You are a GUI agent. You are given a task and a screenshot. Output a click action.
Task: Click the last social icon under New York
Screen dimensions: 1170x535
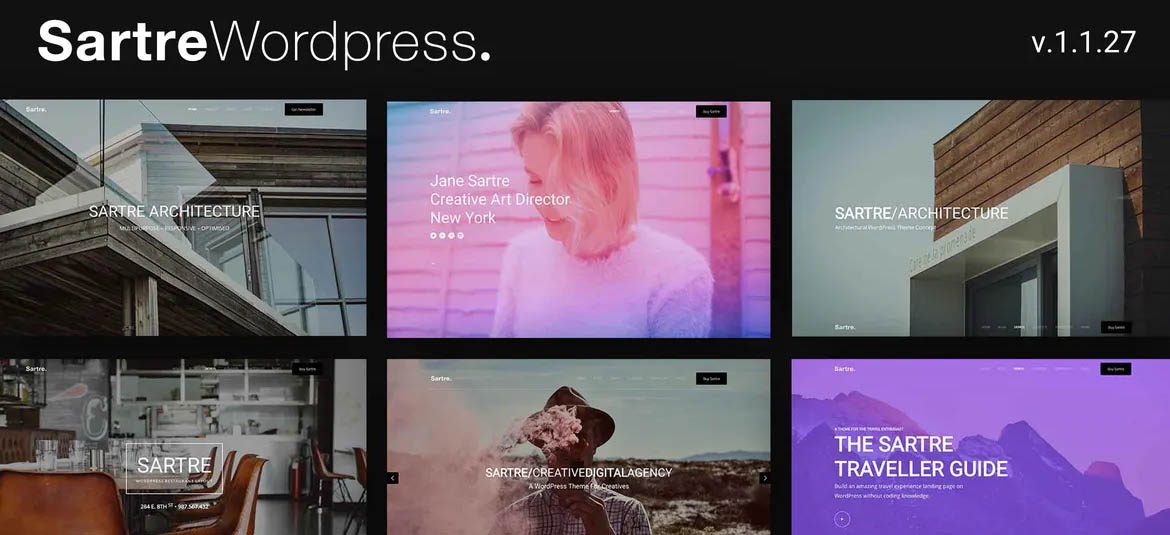[460, 236]
